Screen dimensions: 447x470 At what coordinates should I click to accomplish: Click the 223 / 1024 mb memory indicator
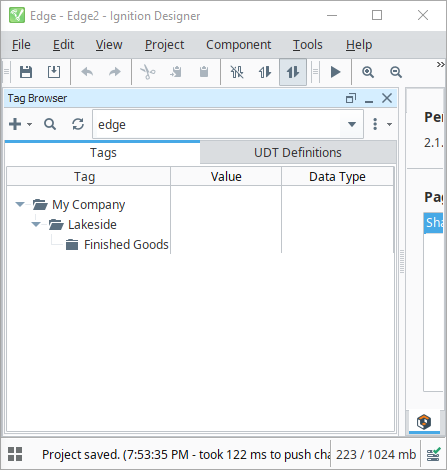coord(376,454)
